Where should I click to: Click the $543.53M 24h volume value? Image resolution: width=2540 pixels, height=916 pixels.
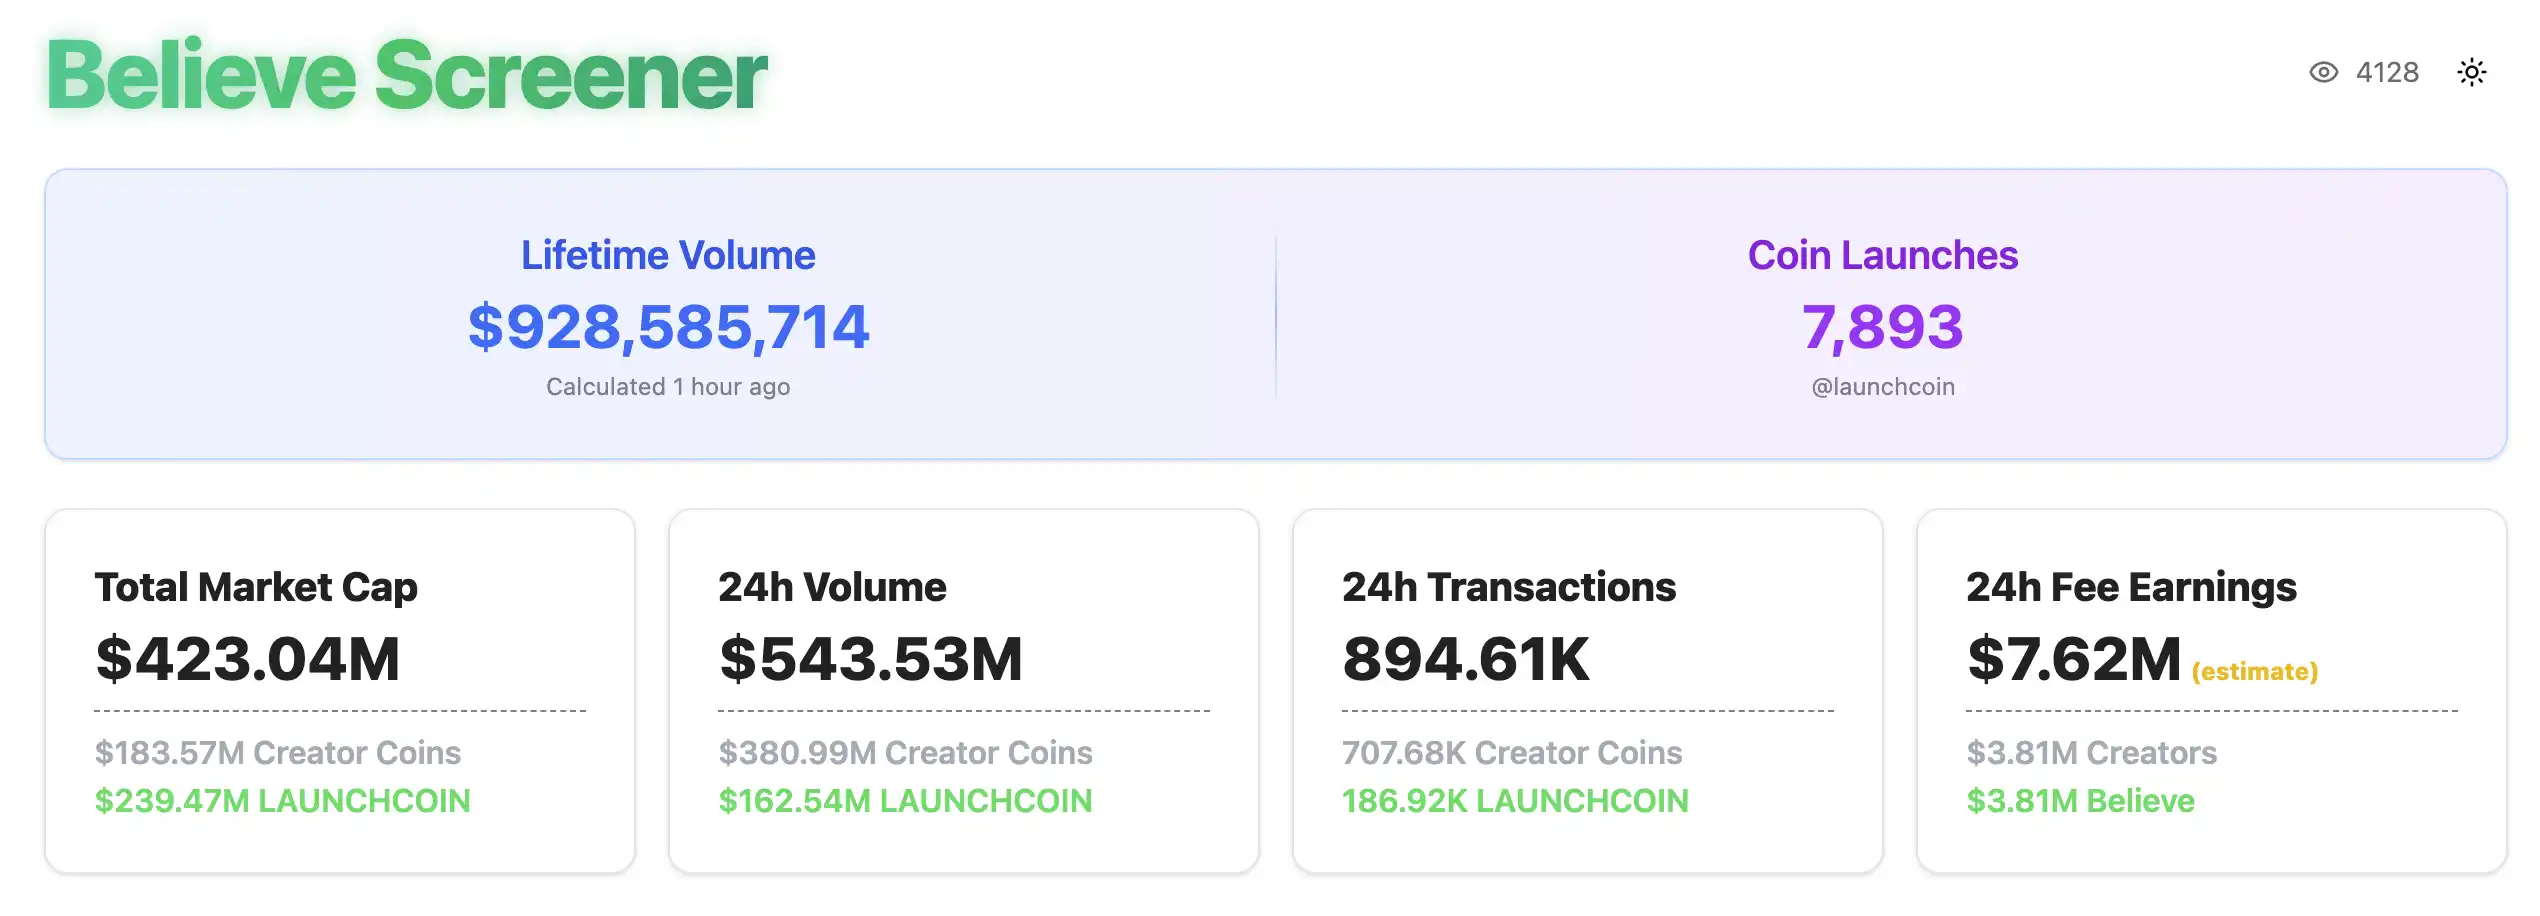coord(870,659)
